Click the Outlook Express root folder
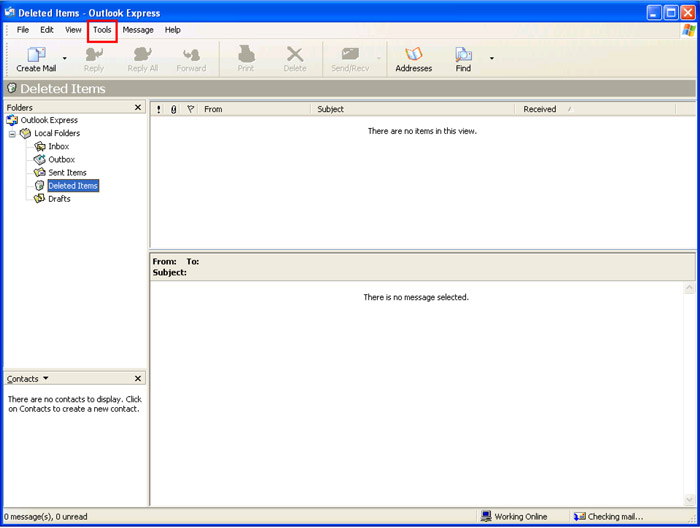Screen dimensions: 700x528 pyautogui.click(x=49, y=120)
